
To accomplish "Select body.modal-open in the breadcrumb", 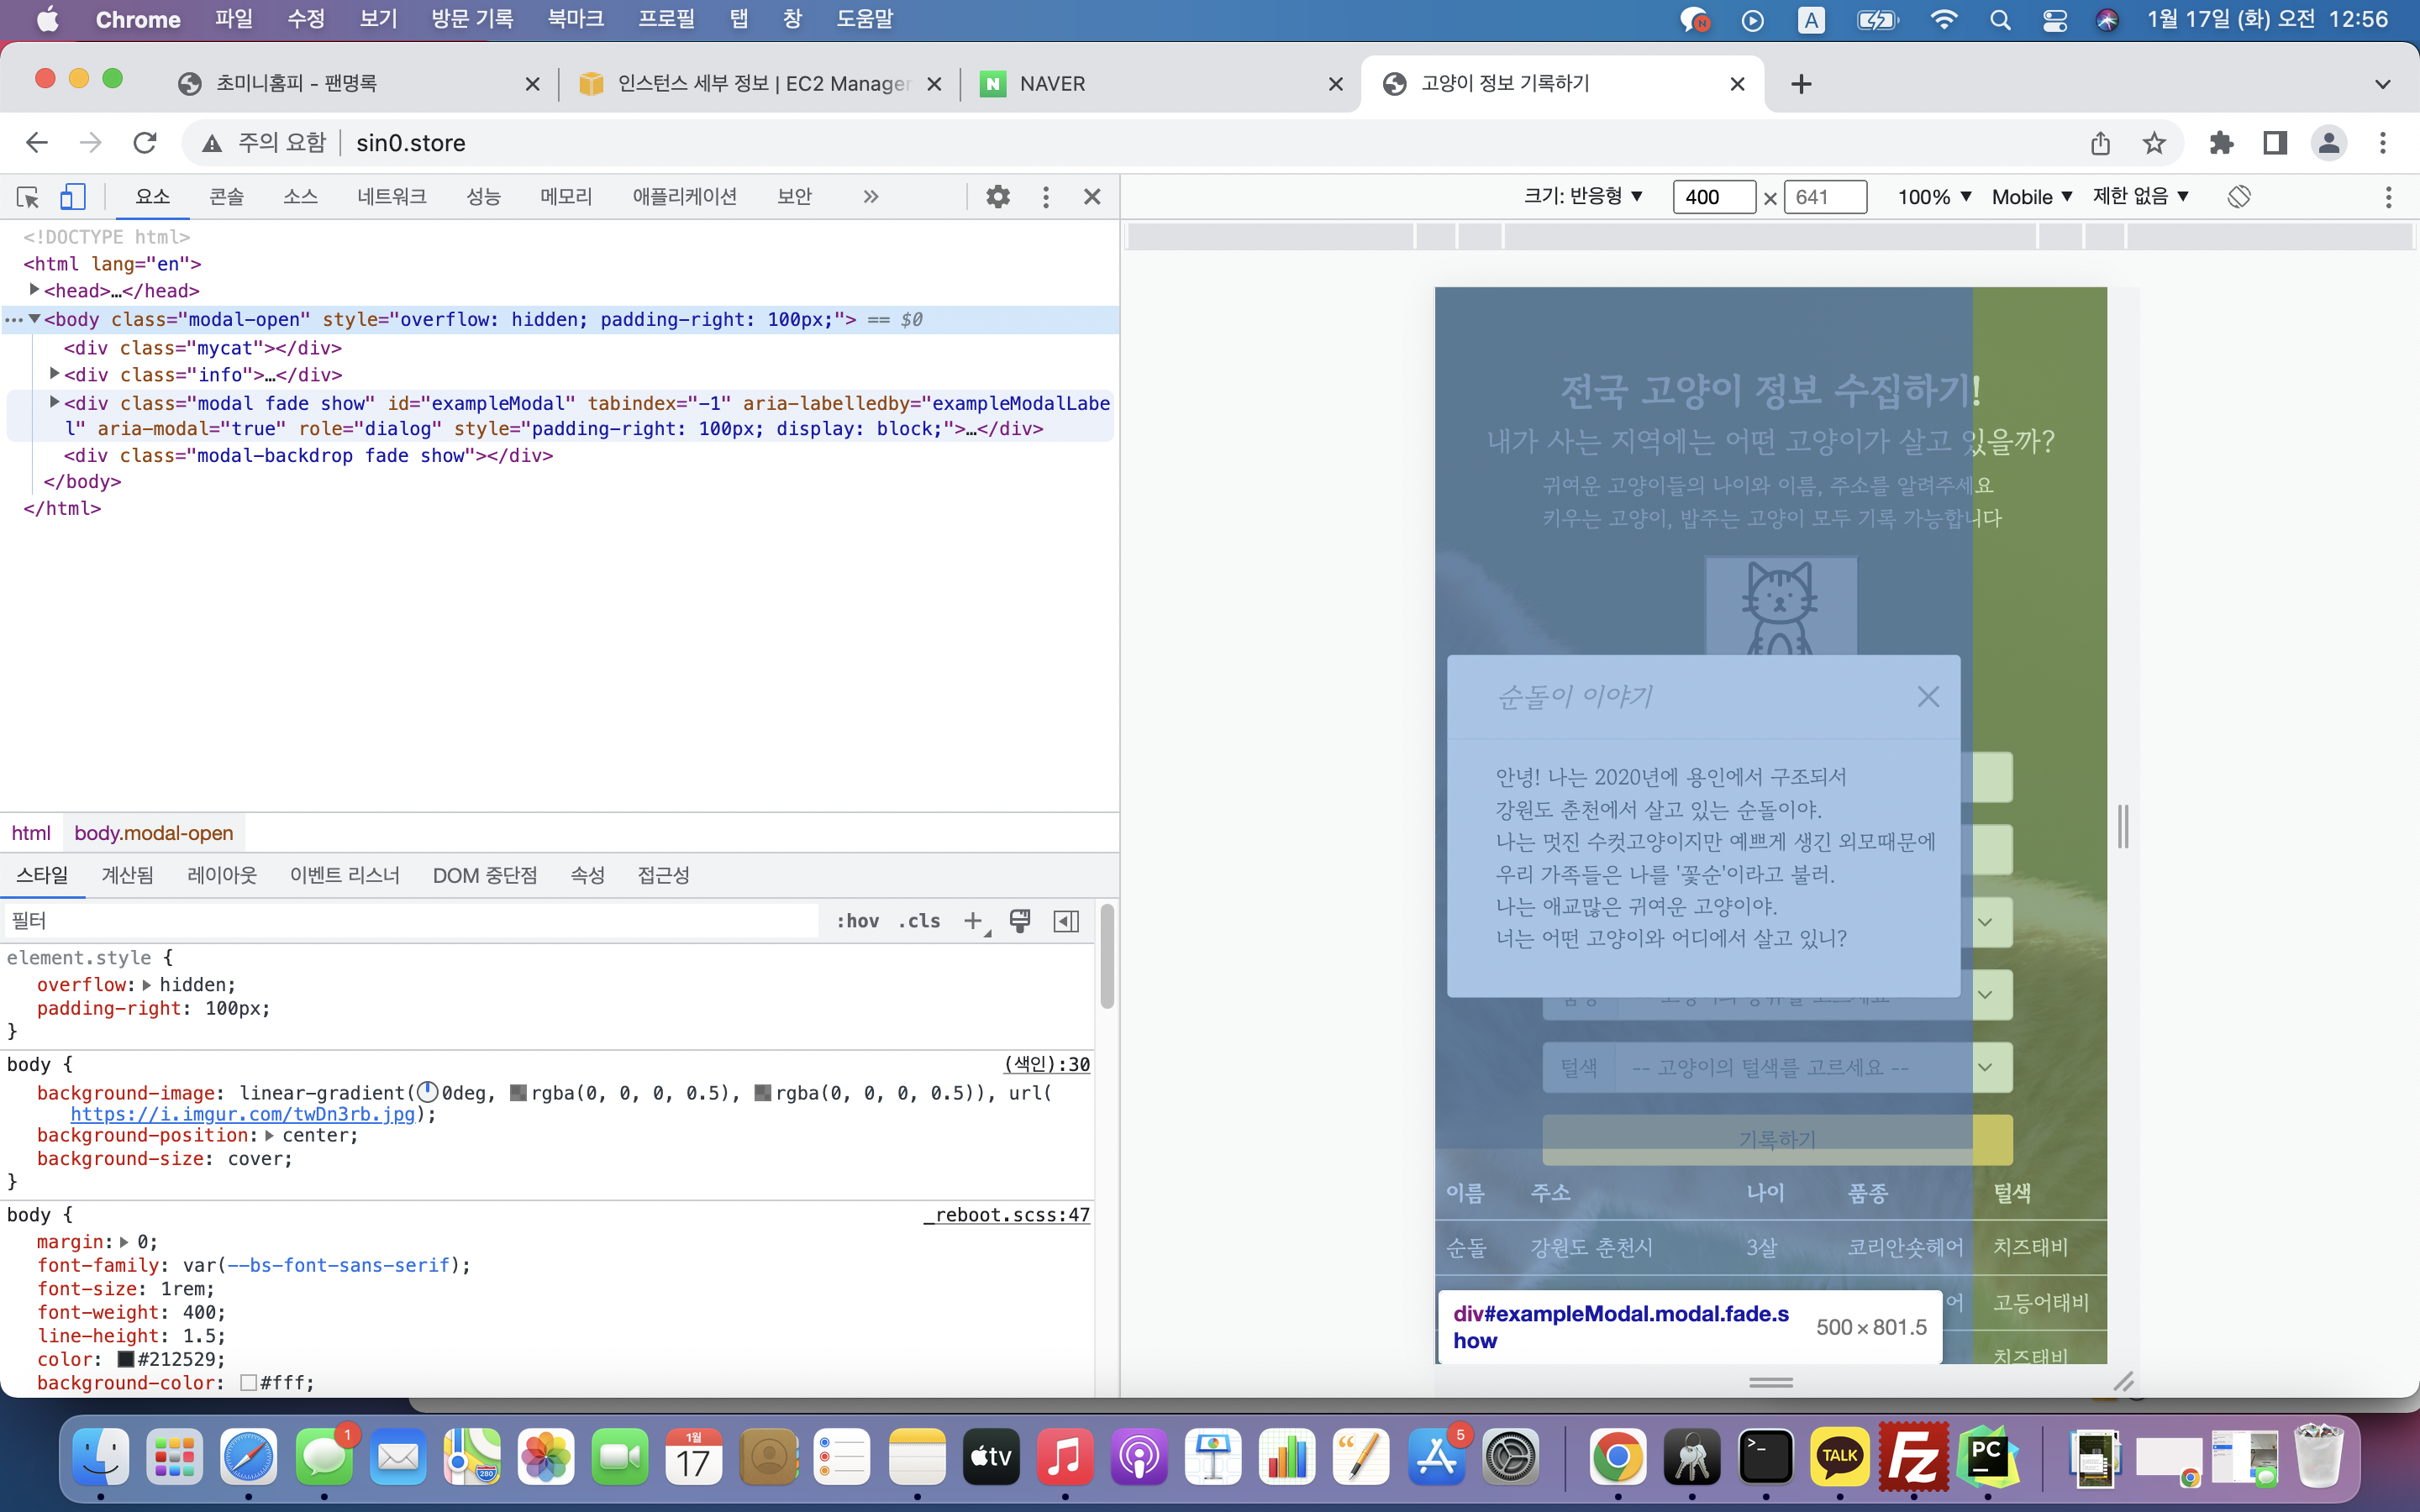I will pos(154,833).
